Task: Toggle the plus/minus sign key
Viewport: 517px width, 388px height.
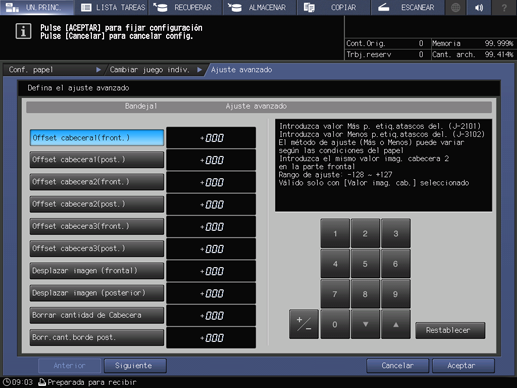Action: 304,324
